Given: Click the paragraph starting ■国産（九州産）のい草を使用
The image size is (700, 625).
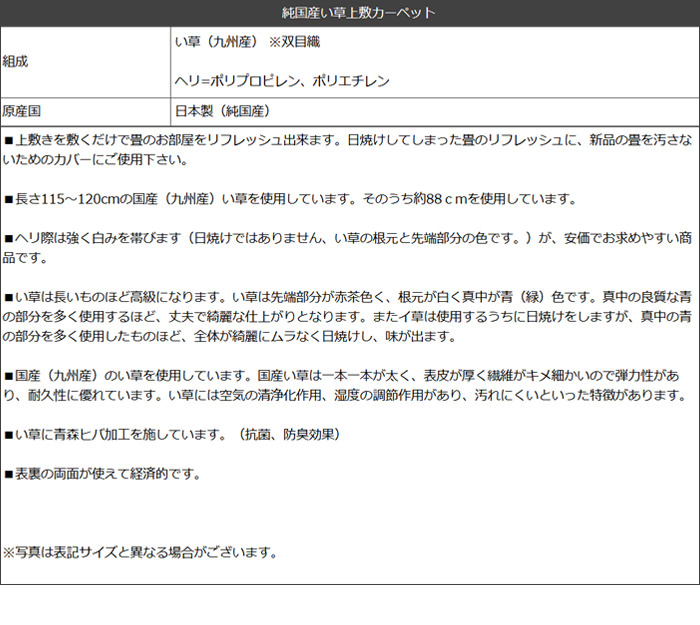Looking at the screenshot, I should (x=345, y=385).
